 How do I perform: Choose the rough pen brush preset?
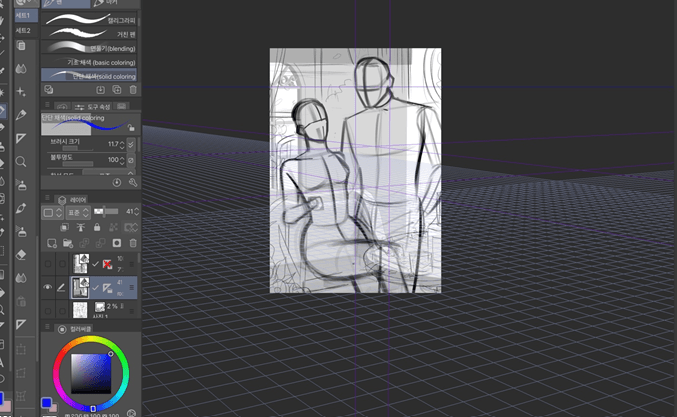89,33
